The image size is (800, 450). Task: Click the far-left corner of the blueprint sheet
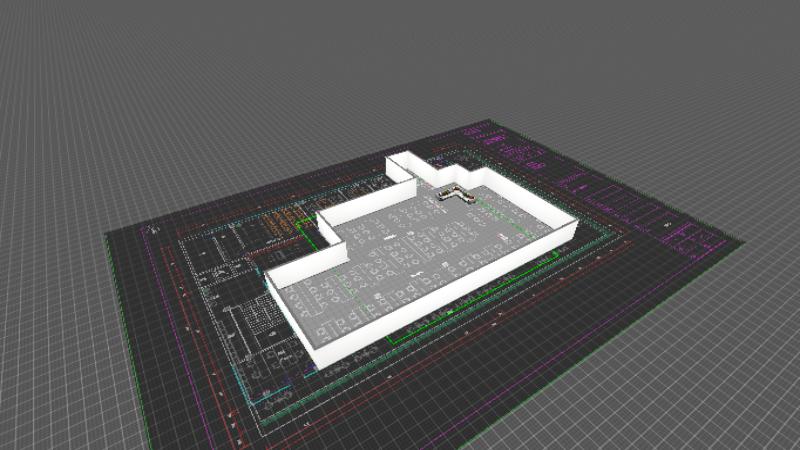[108, 236]
